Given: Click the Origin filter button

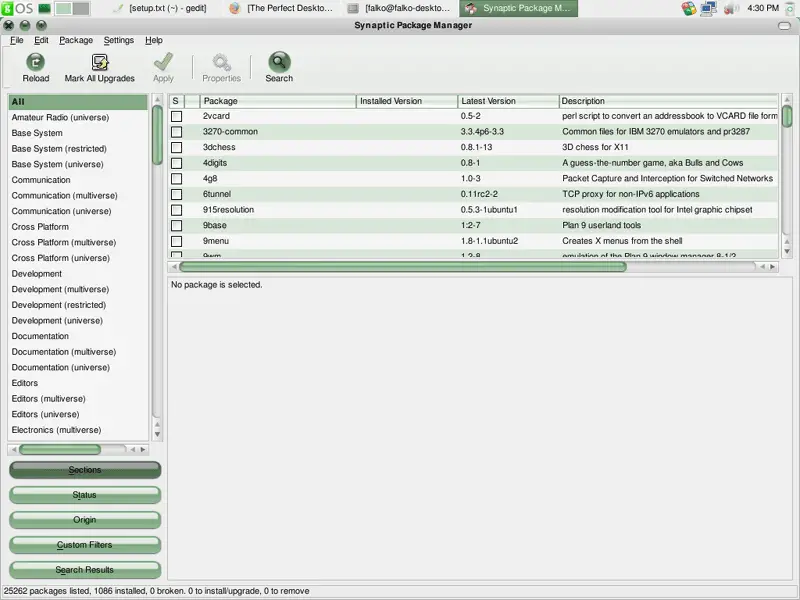Looking at the screenshot, I should pos(85,520).
